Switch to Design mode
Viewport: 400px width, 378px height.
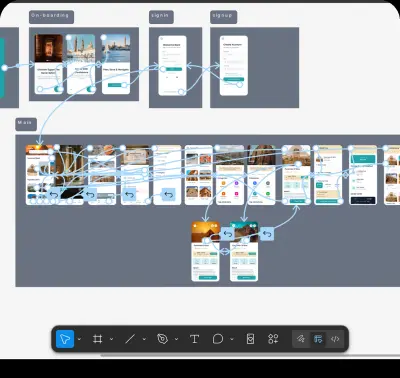[x=318, y=339]
